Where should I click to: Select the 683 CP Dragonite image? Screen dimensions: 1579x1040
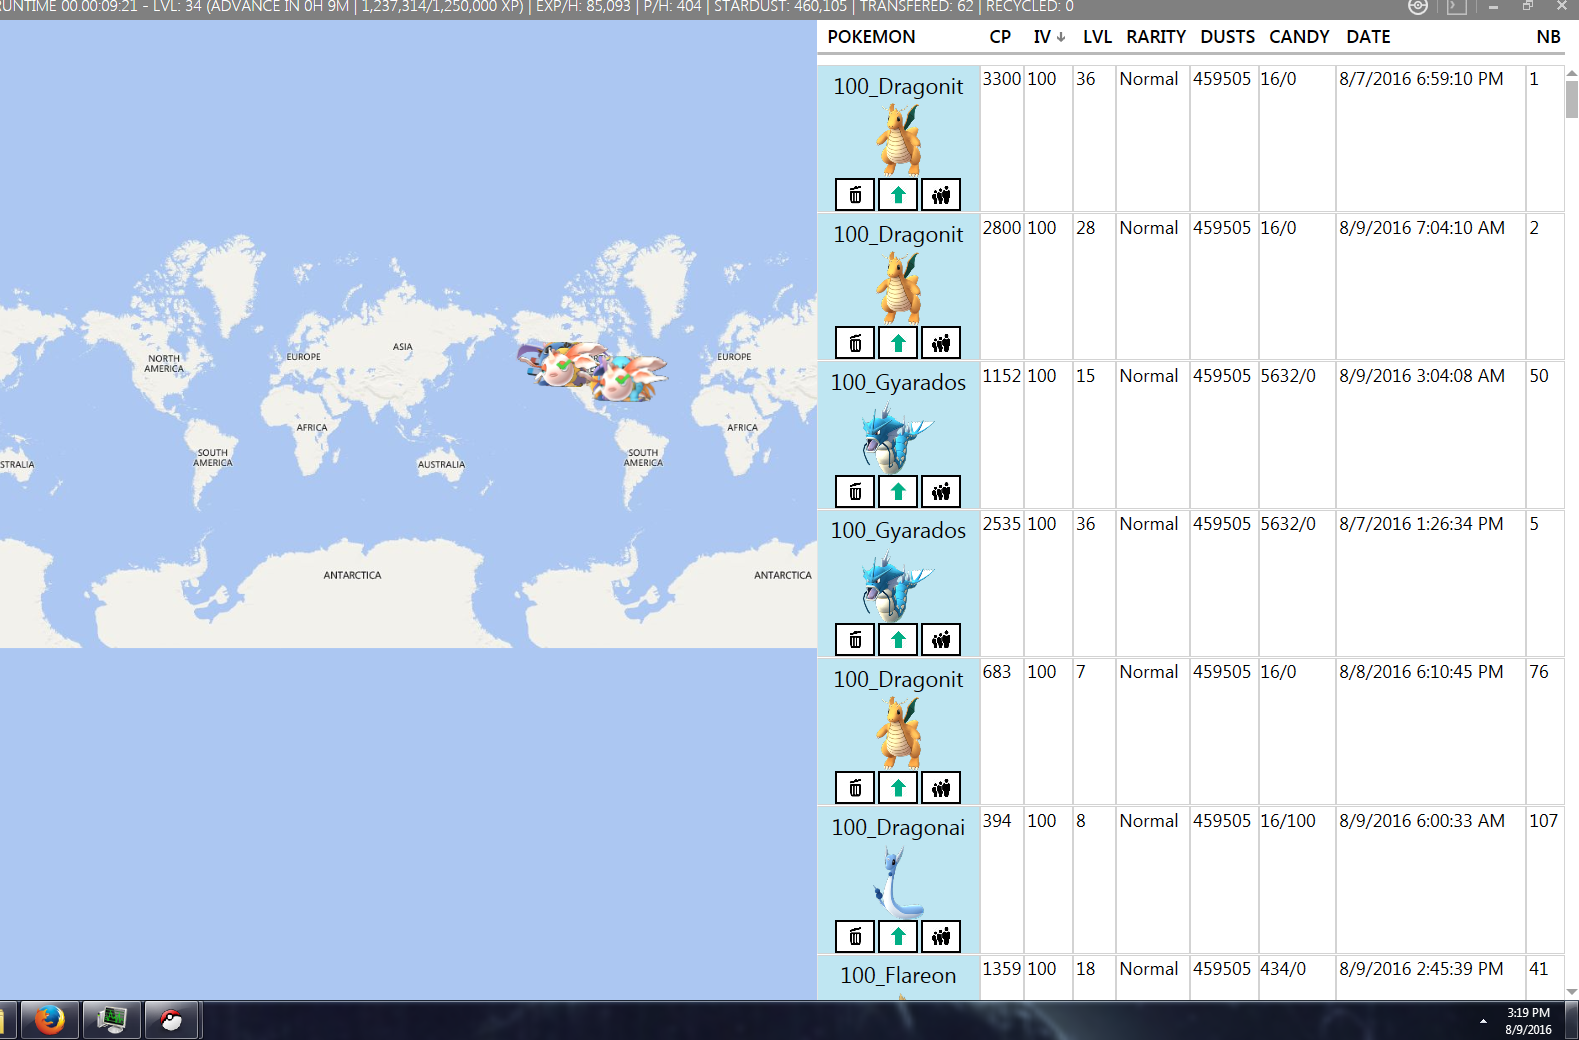coord(899,733)
